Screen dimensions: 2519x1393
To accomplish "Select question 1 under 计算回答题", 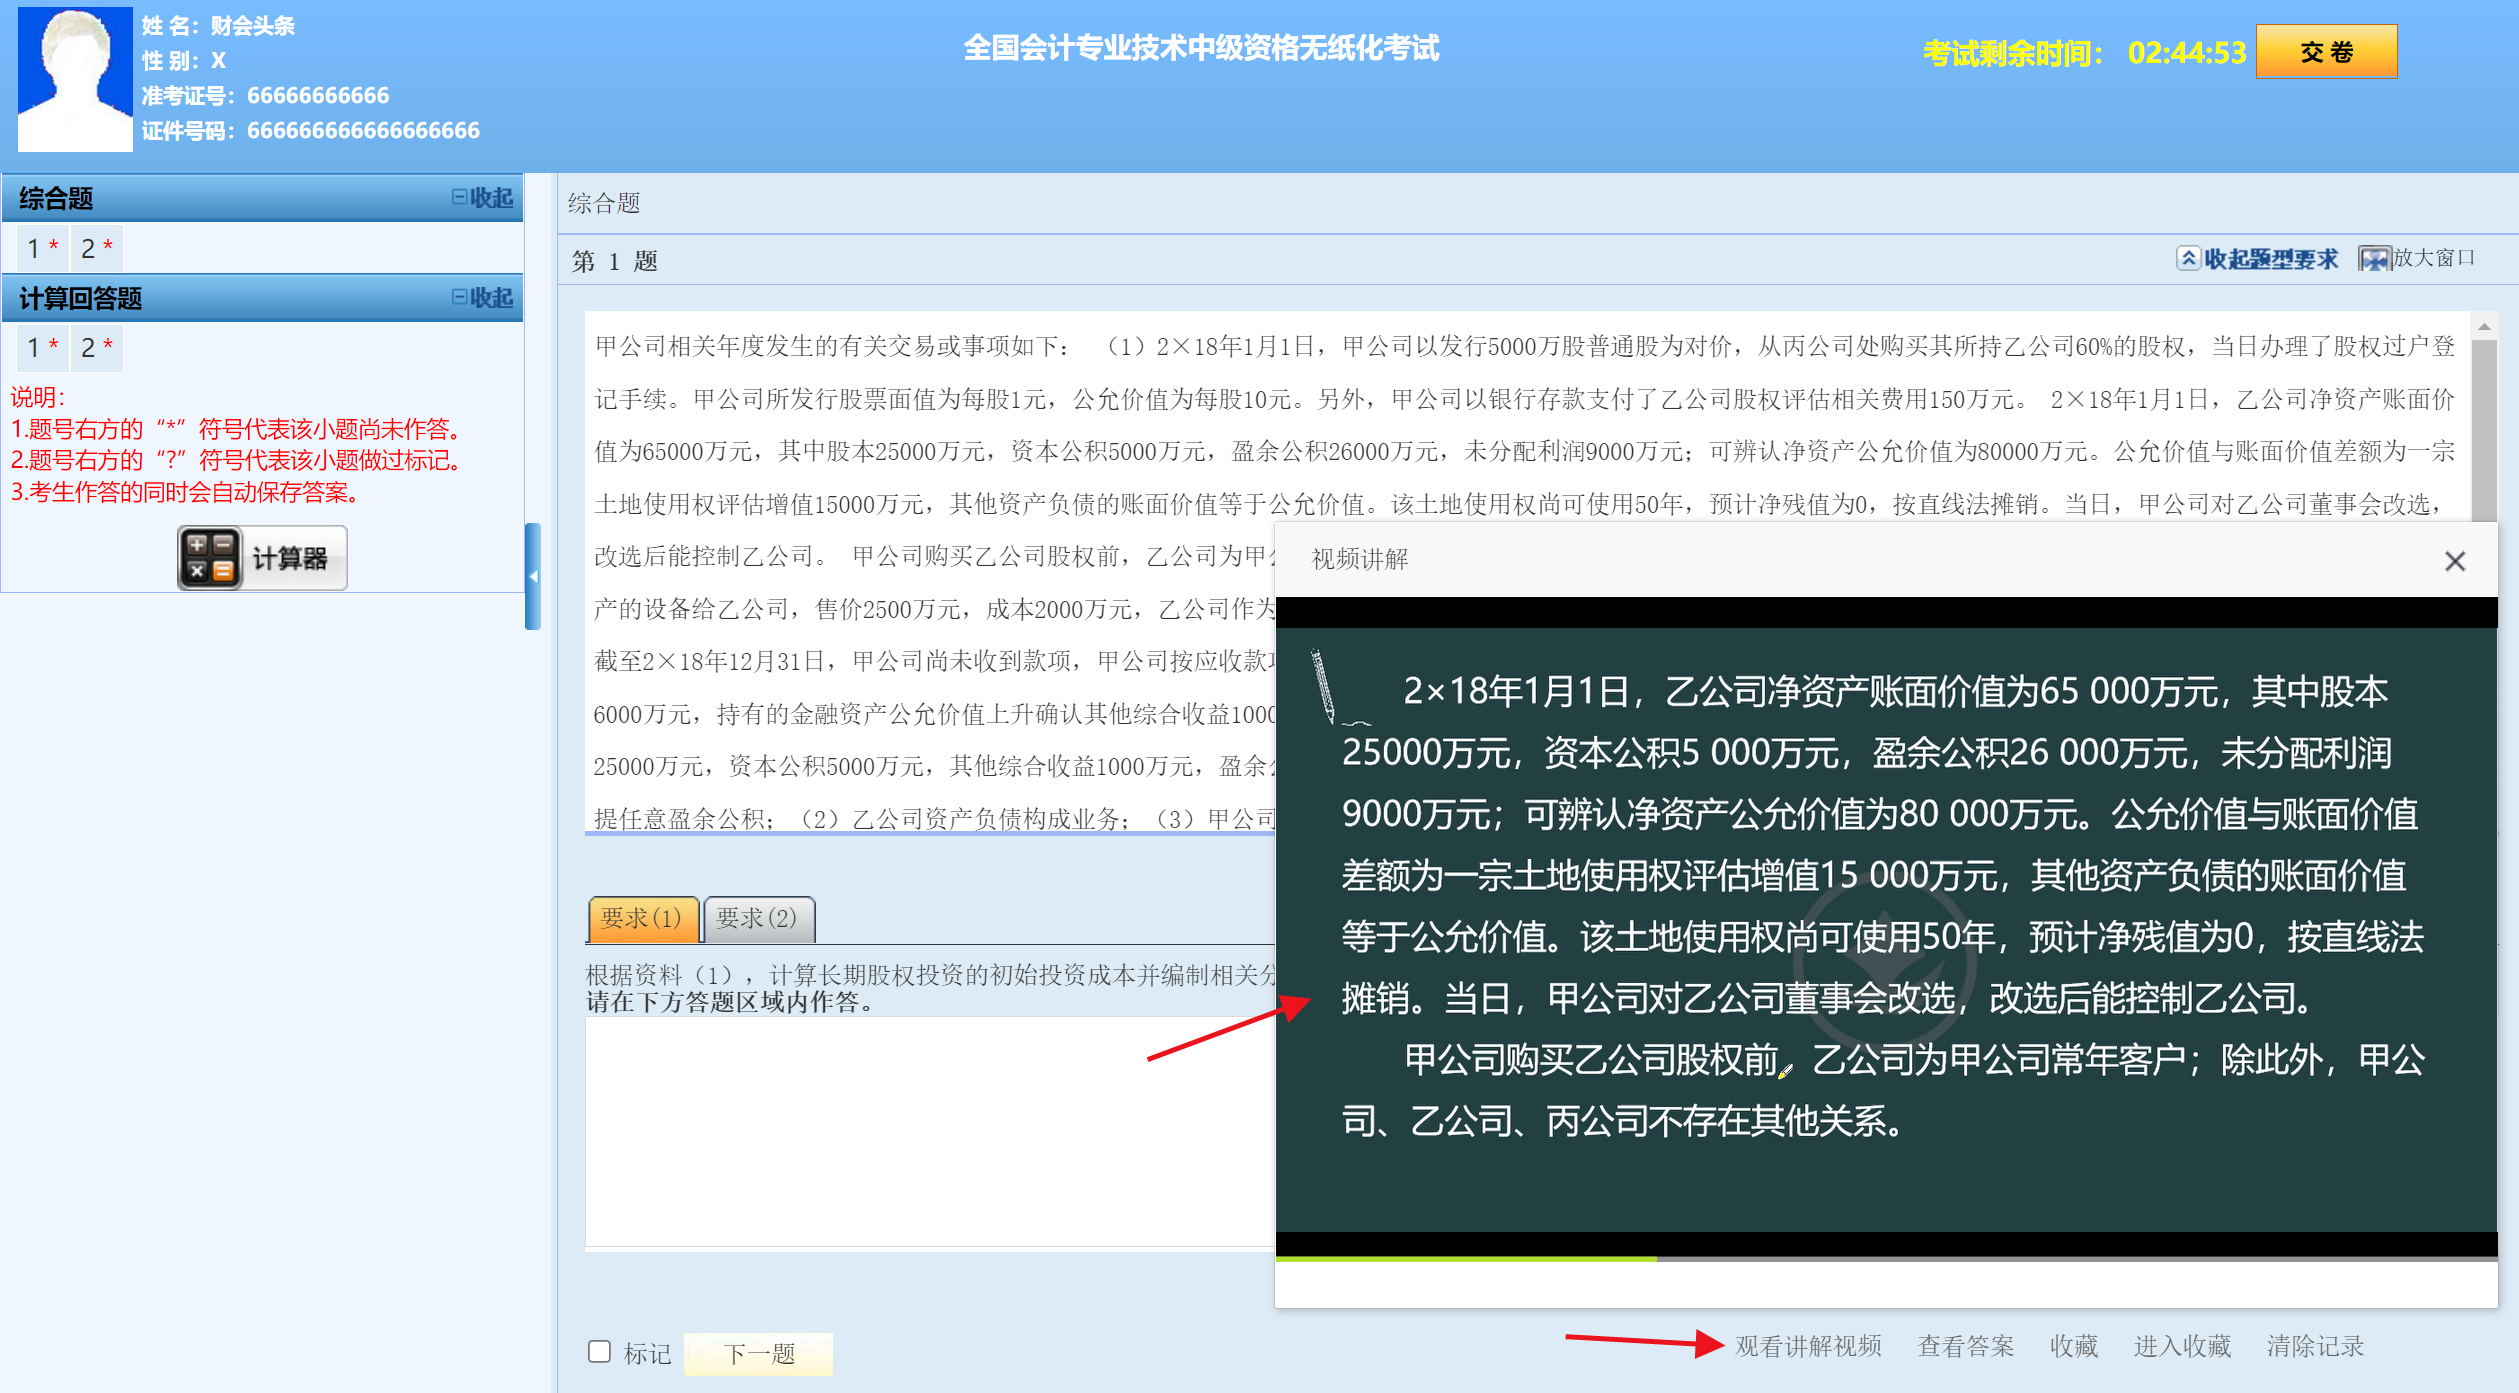I will tap(42, 348).
